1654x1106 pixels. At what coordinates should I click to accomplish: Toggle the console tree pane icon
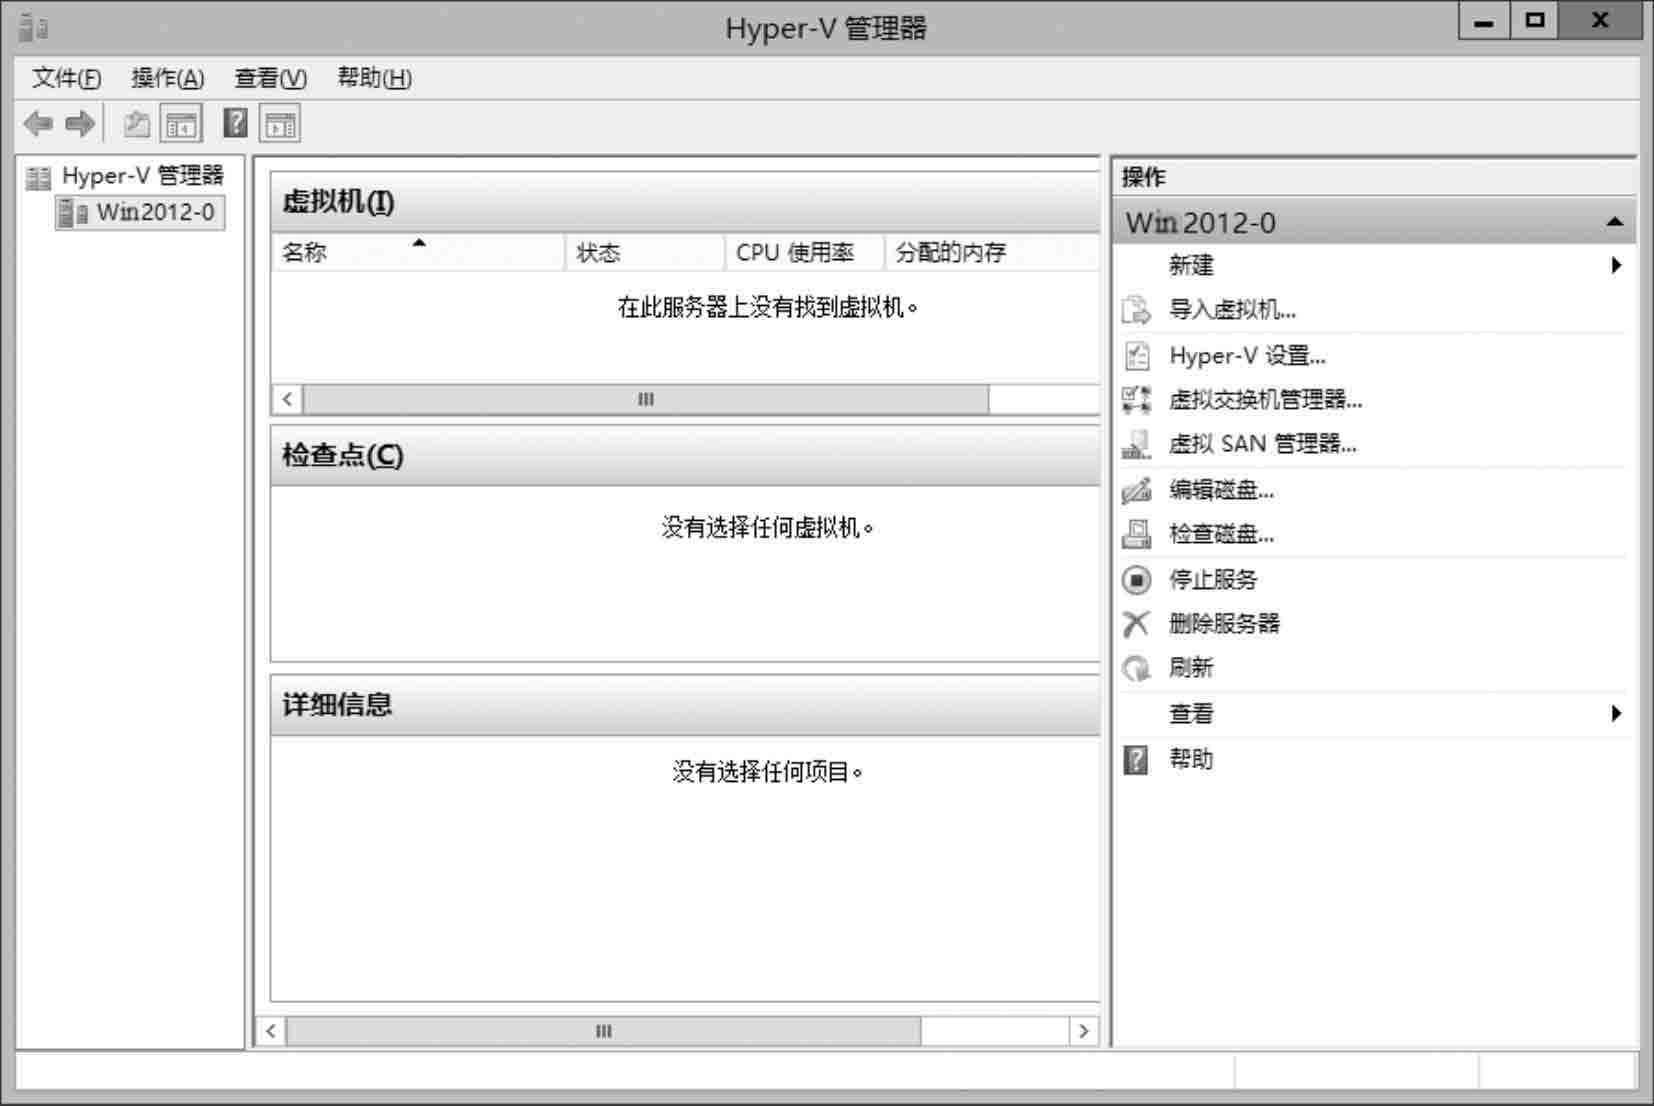(x=181, y=124)
